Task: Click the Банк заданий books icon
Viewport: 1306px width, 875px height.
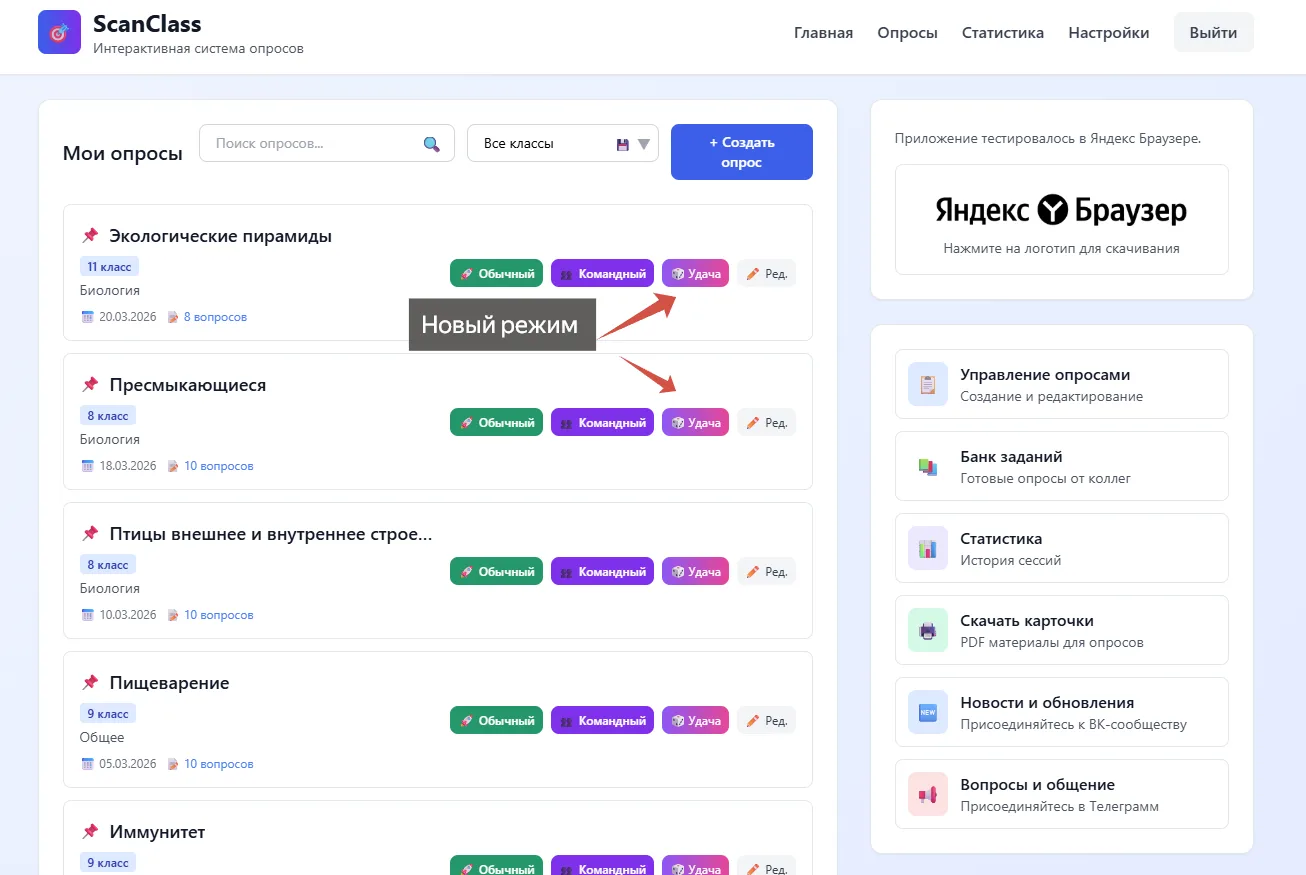Action: [x=928, y=466]
